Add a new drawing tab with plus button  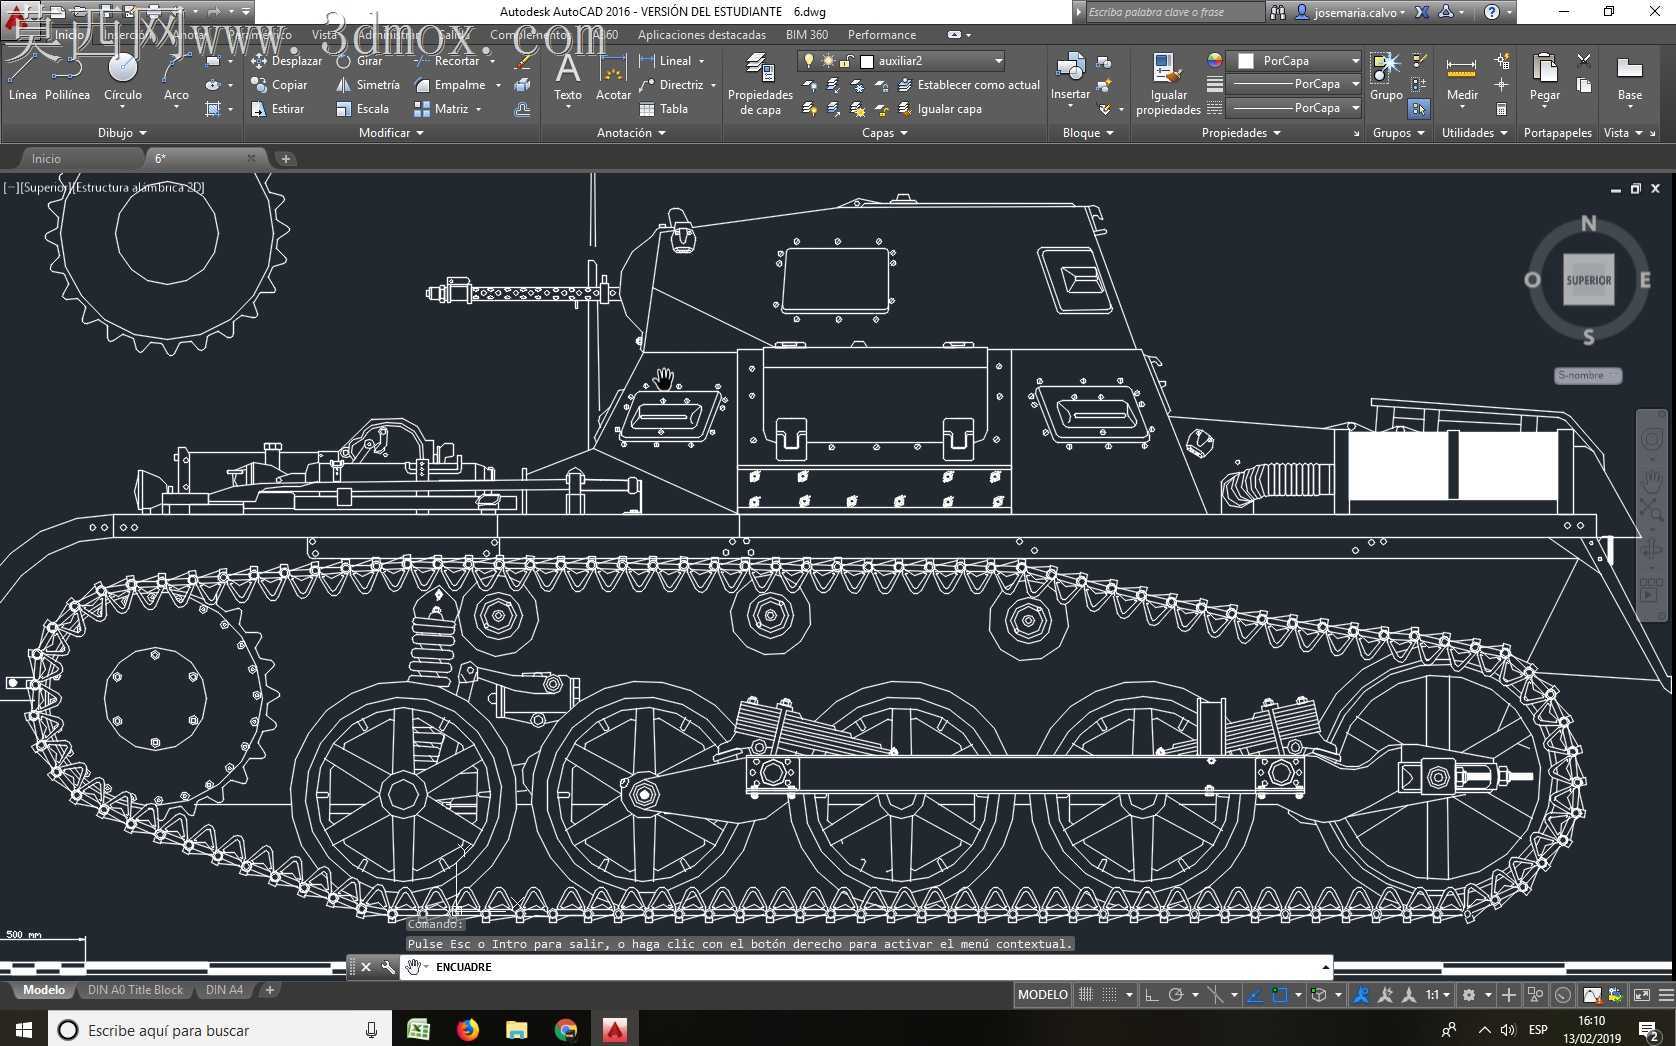point(285,158)
